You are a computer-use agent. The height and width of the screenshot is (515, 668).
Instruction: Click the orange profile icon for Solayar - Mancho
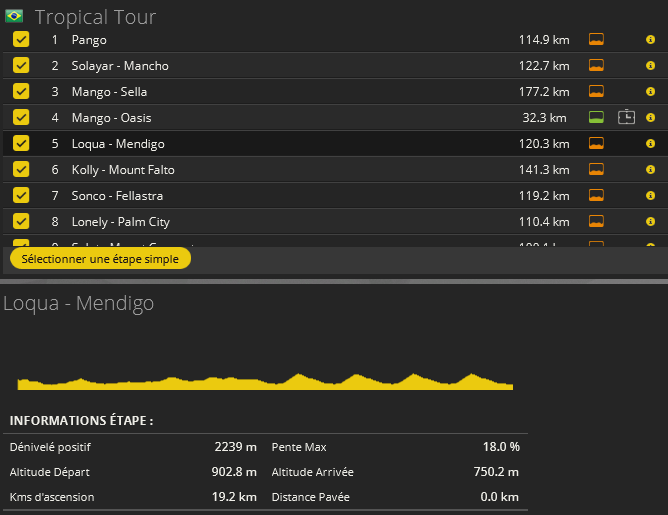tap(596, 66)
